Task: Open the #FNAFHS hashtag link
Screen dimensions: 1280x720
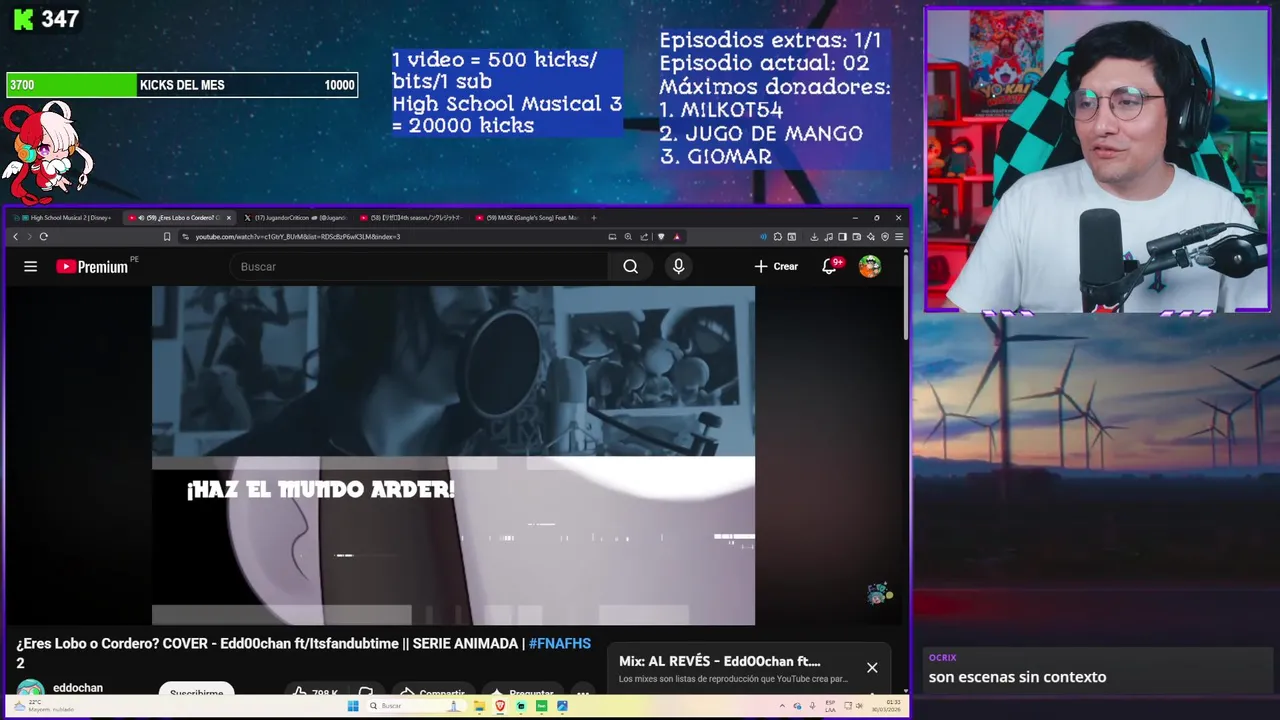Action: (x=560, y=644)
